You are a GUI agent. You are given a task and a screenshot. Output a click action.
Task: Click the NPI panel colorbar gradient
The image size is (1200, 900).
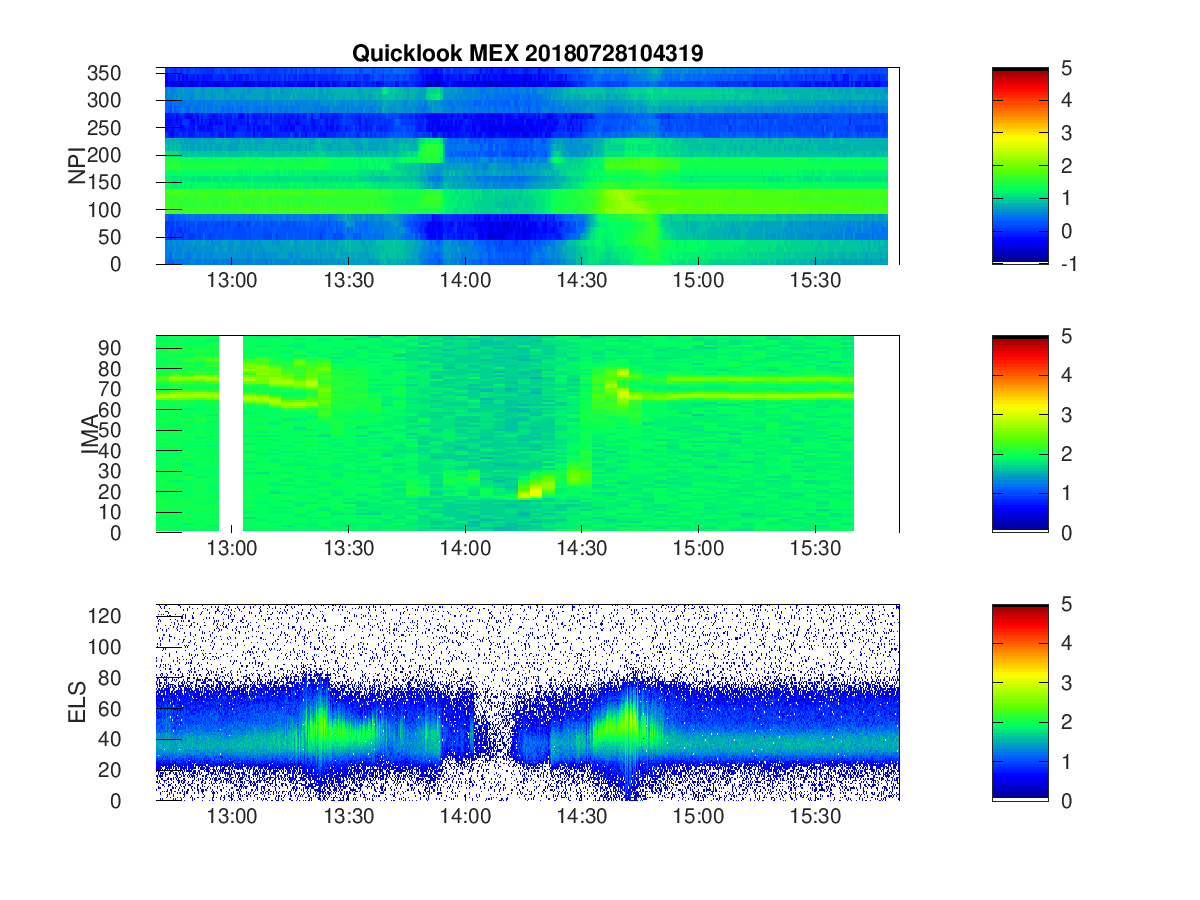1020,166
